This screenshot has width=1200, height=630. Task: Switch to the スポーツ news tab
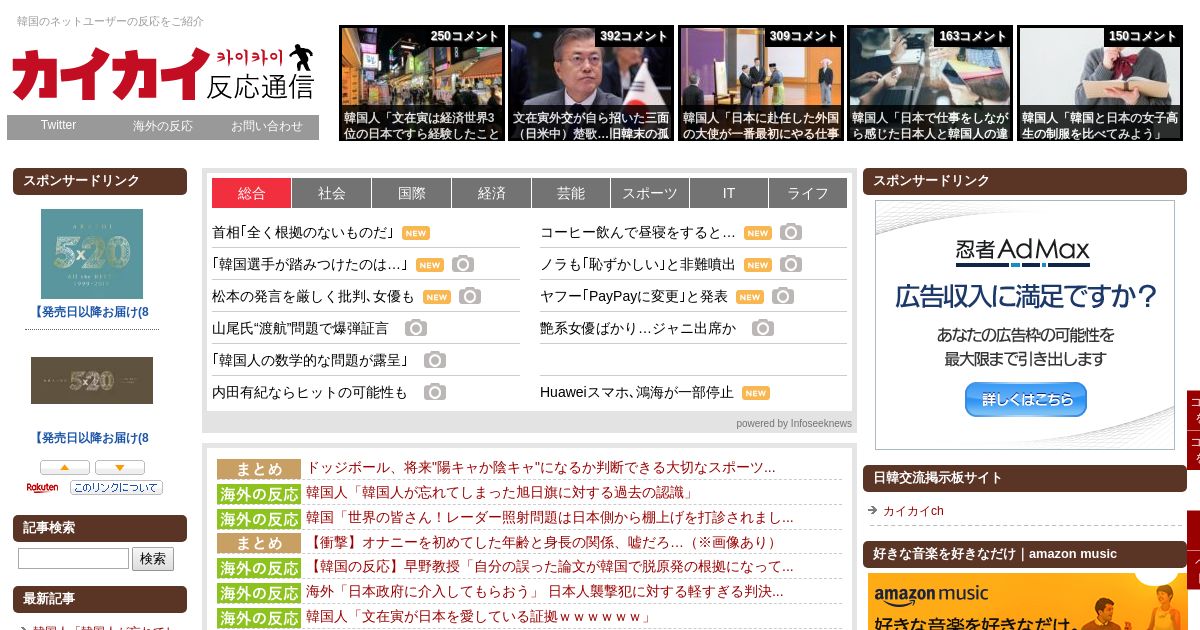[649, 193]
